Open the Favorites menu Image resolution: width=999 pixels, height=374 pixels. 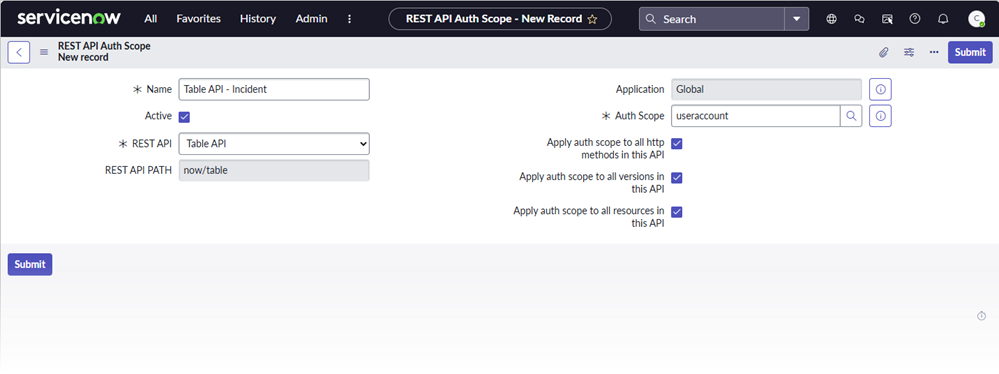pyautogui.click(x=198, y=19)
